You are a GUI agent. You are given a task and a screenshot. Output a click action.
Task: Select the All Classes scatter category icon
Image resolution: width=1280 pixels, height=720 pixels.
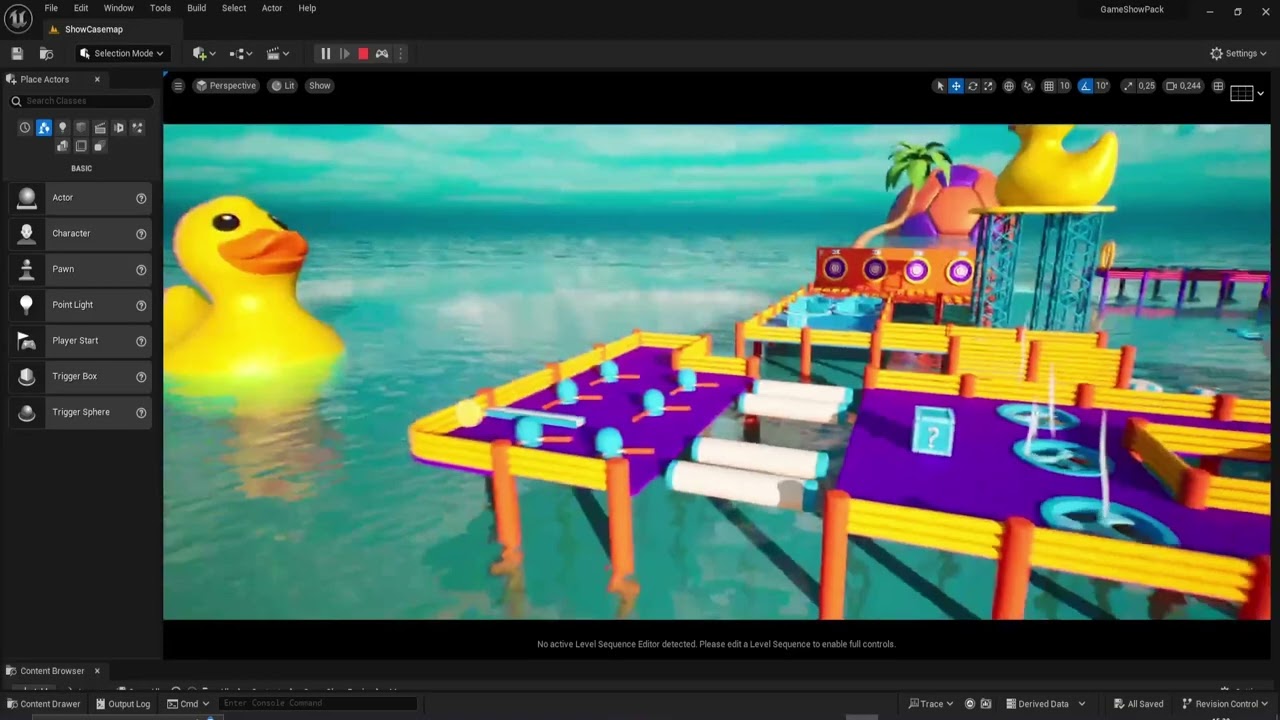pyautogui.click(x=137, y=127)
